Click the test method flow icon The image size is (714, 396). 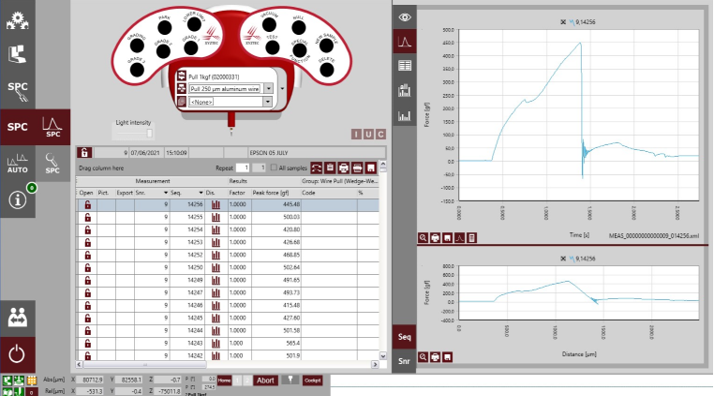point(182,88)
